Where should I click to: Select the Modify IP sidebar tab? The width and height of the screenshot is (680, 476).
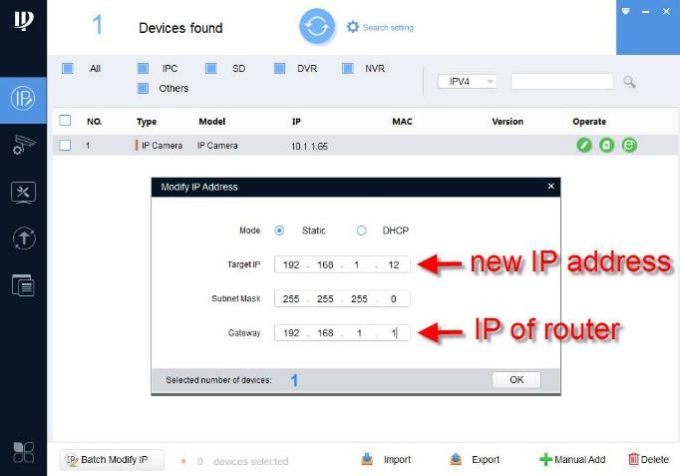[23, 98]
